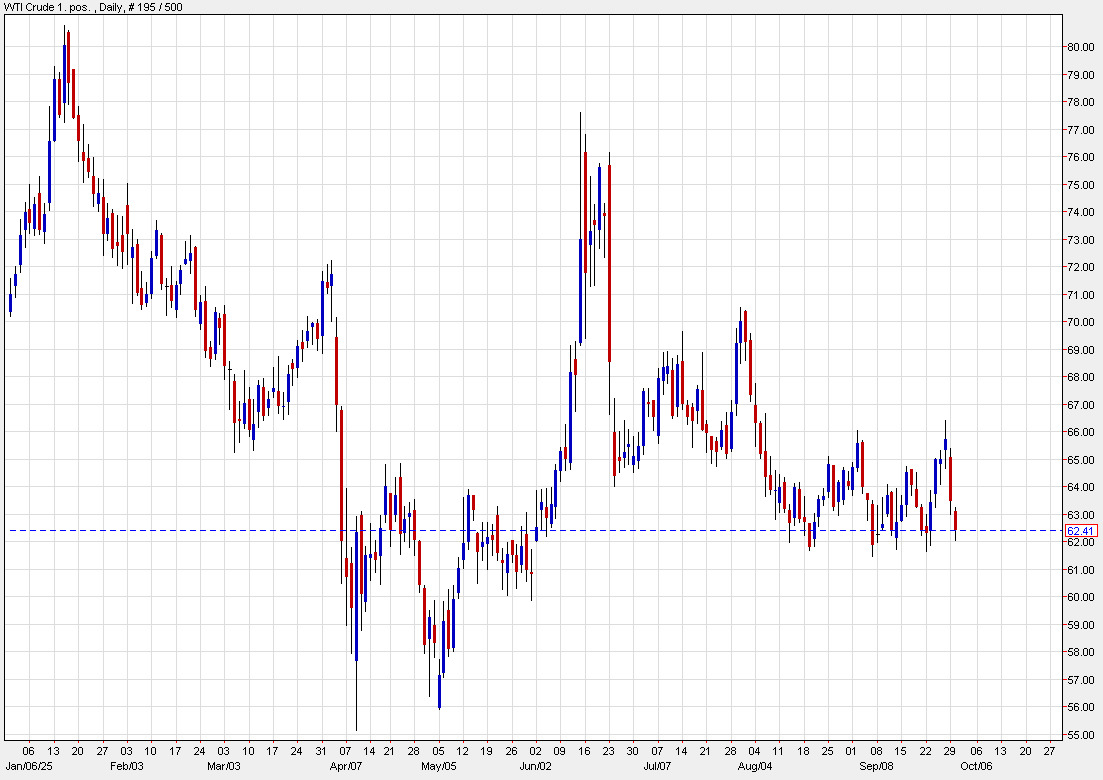Click the 'Jun/02' axis label
Viewport: 1103px width, 780px height.
tap(538, 765)
